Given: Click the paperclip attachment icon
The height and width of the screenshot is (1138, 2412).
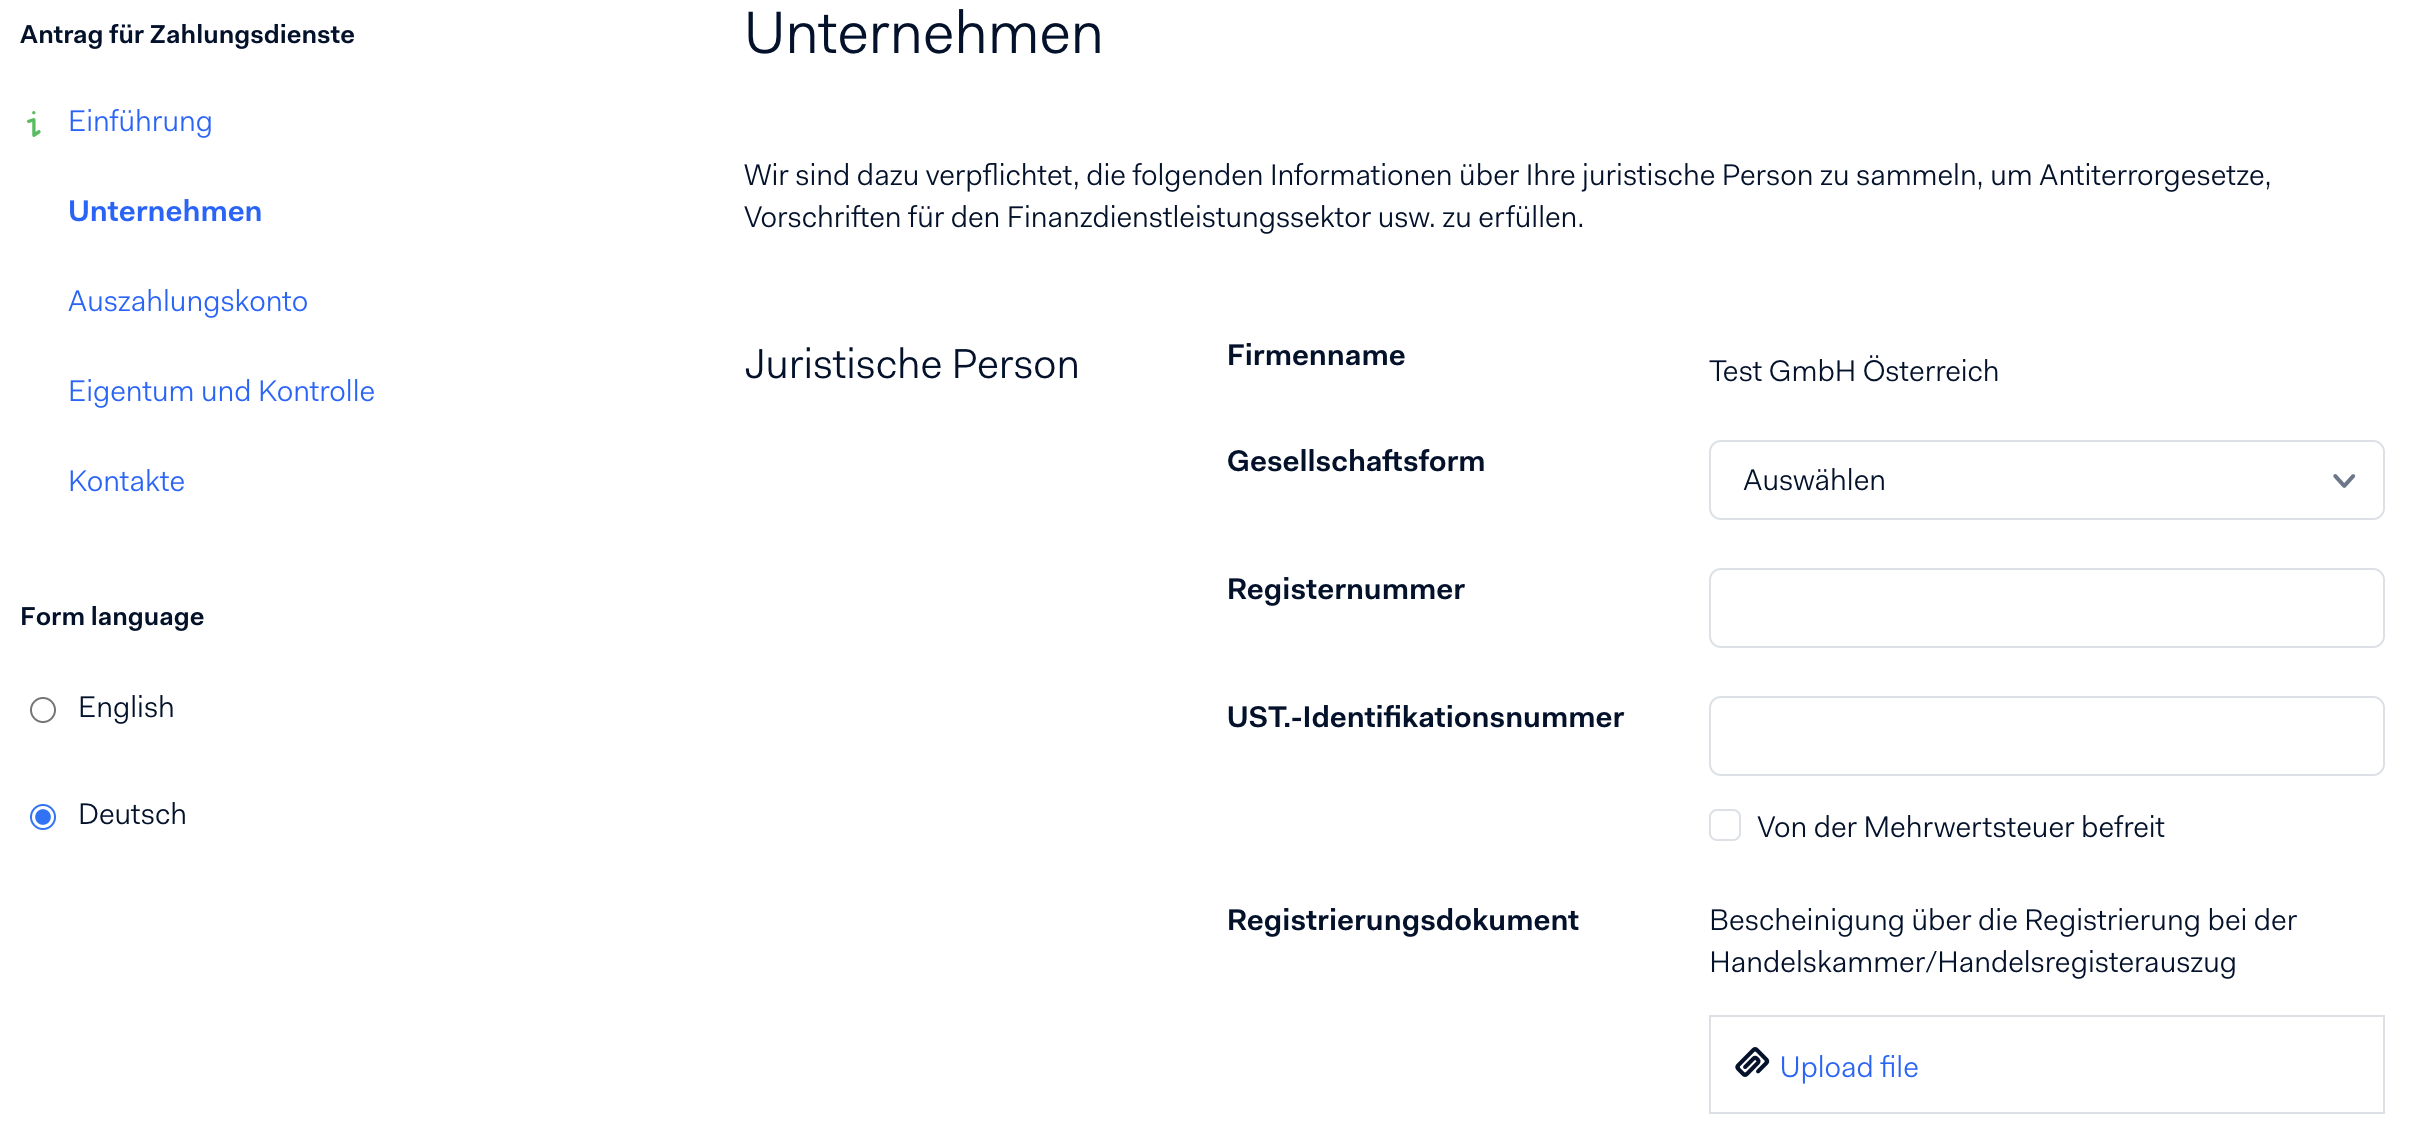Looking at the screenshot, I should click(x=1752, y=1063).
